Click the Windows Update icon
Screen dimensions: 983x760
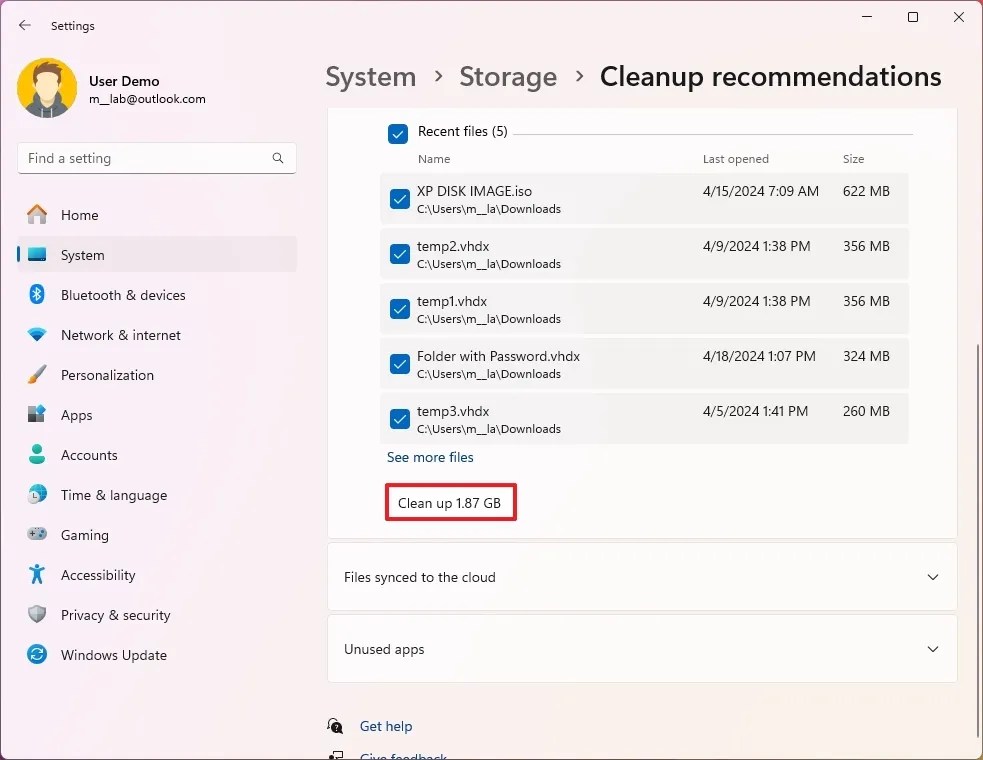coord(37,655)
